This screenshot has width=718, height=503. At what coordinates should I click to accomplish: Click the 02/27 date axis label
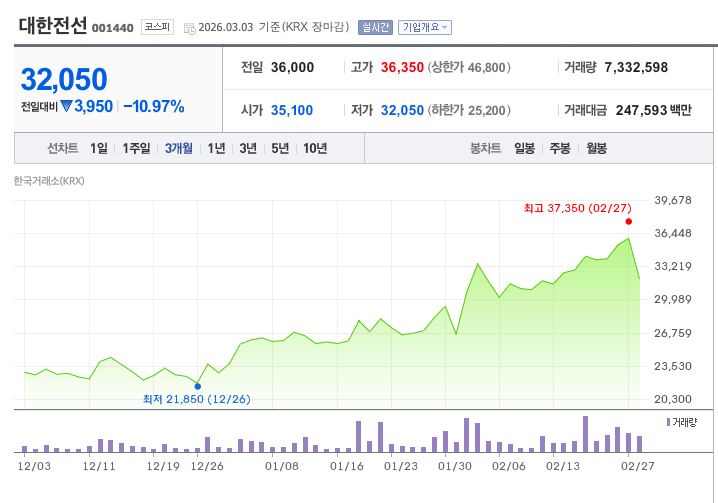[x=637, y=466]
